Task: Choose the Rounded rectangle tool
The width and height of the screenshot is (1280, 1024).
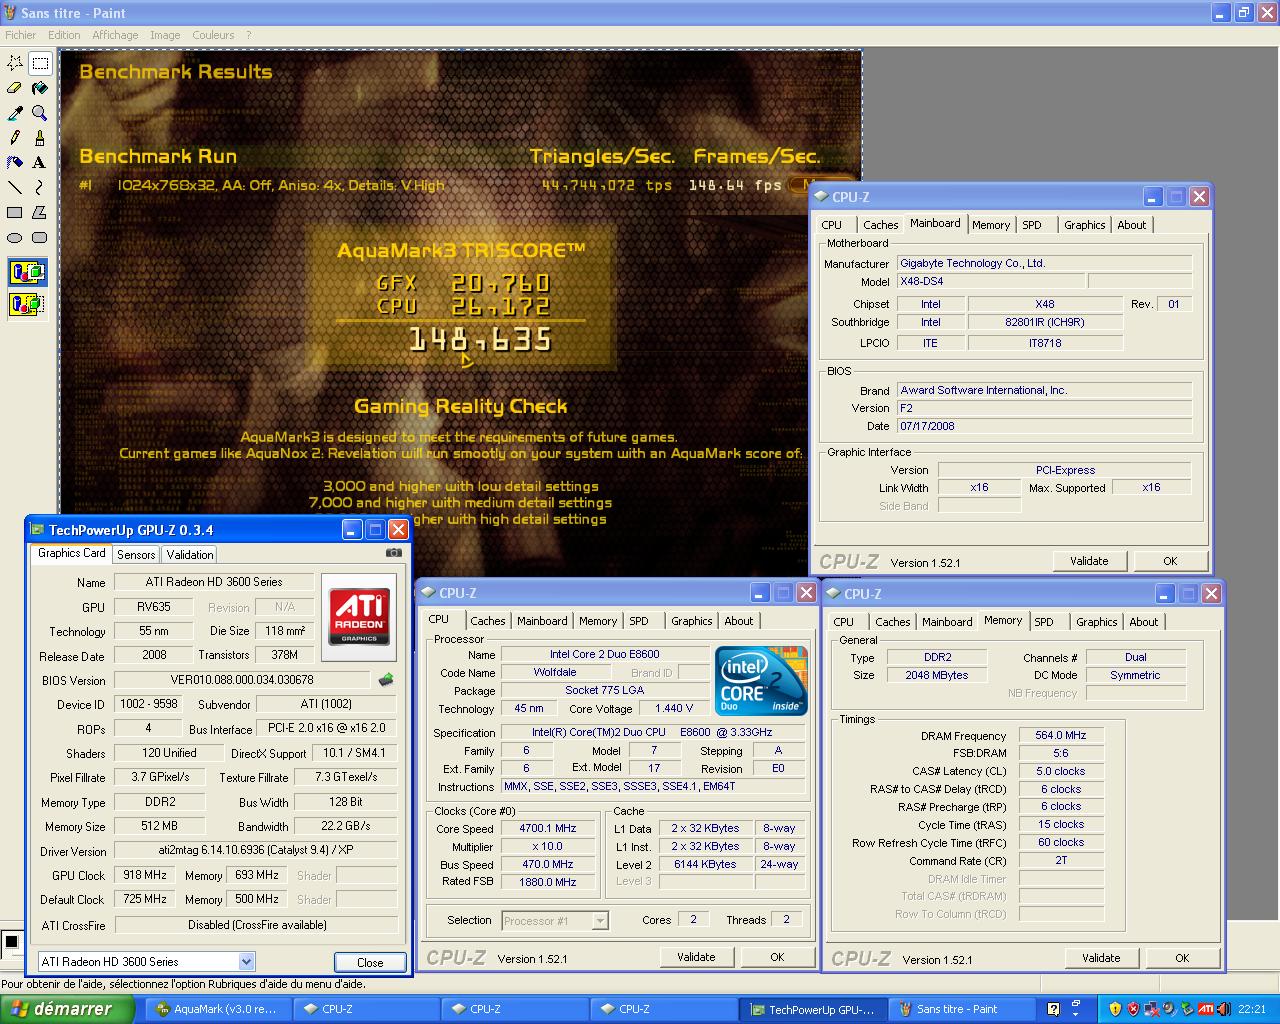Action: [40, 237]
